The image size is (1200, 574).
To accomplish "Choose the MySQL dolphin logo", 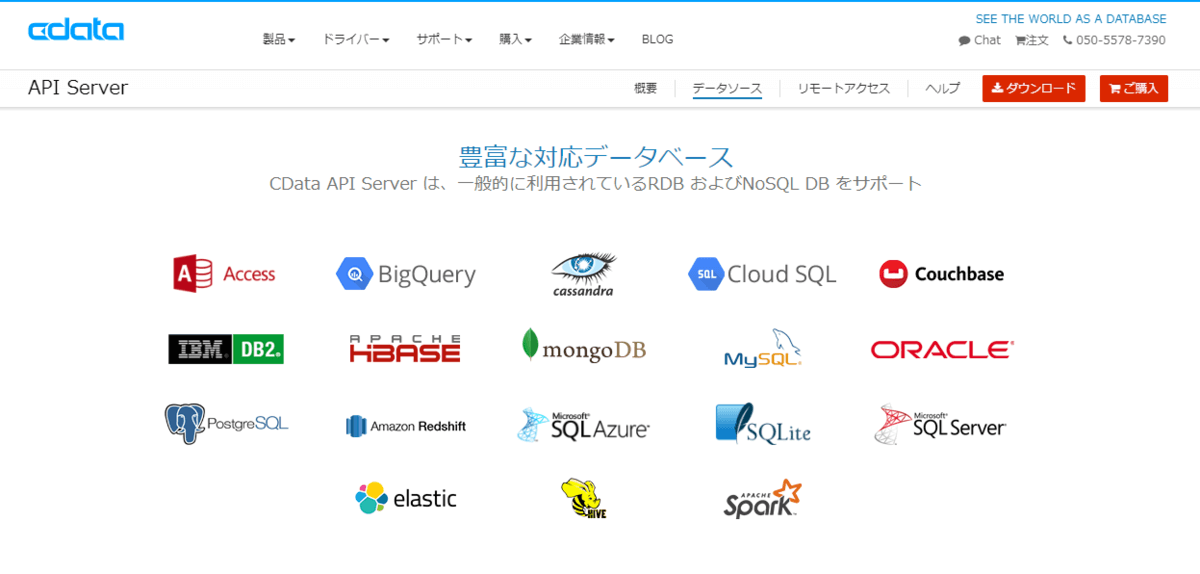I will pos(763,348).
